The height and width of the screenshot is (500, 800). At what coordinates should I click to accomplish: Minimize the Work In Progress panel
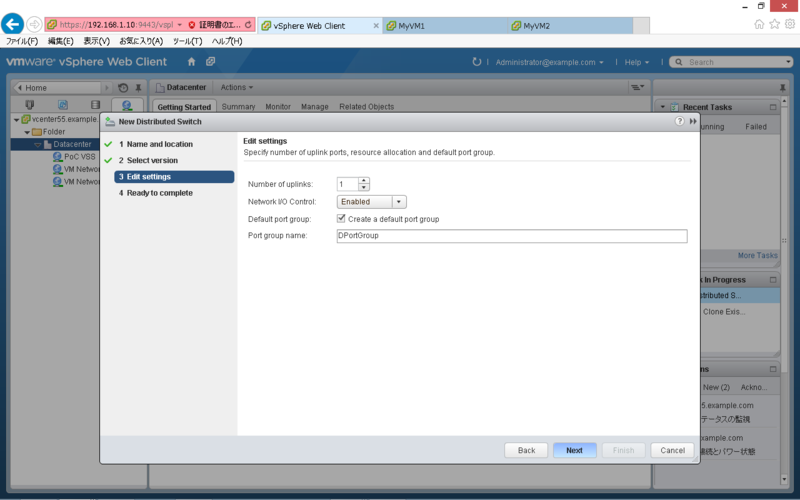coord(773,280)
